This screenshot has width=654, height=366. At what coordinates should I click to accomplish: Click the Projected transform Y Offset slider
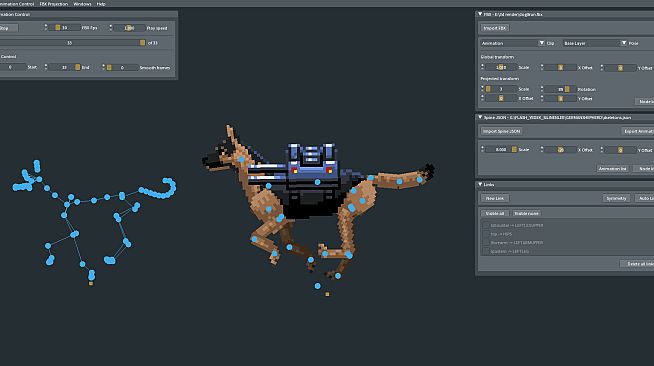point(561,98)
